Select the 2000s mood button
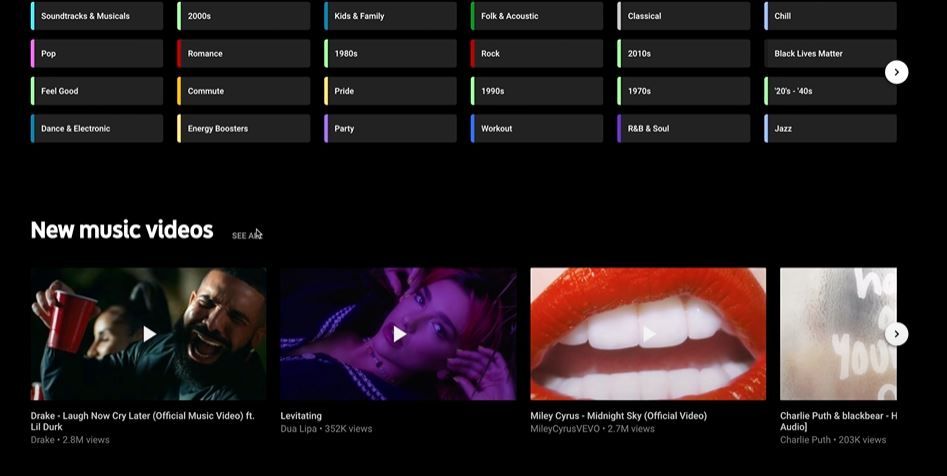 tap(244, 16)
